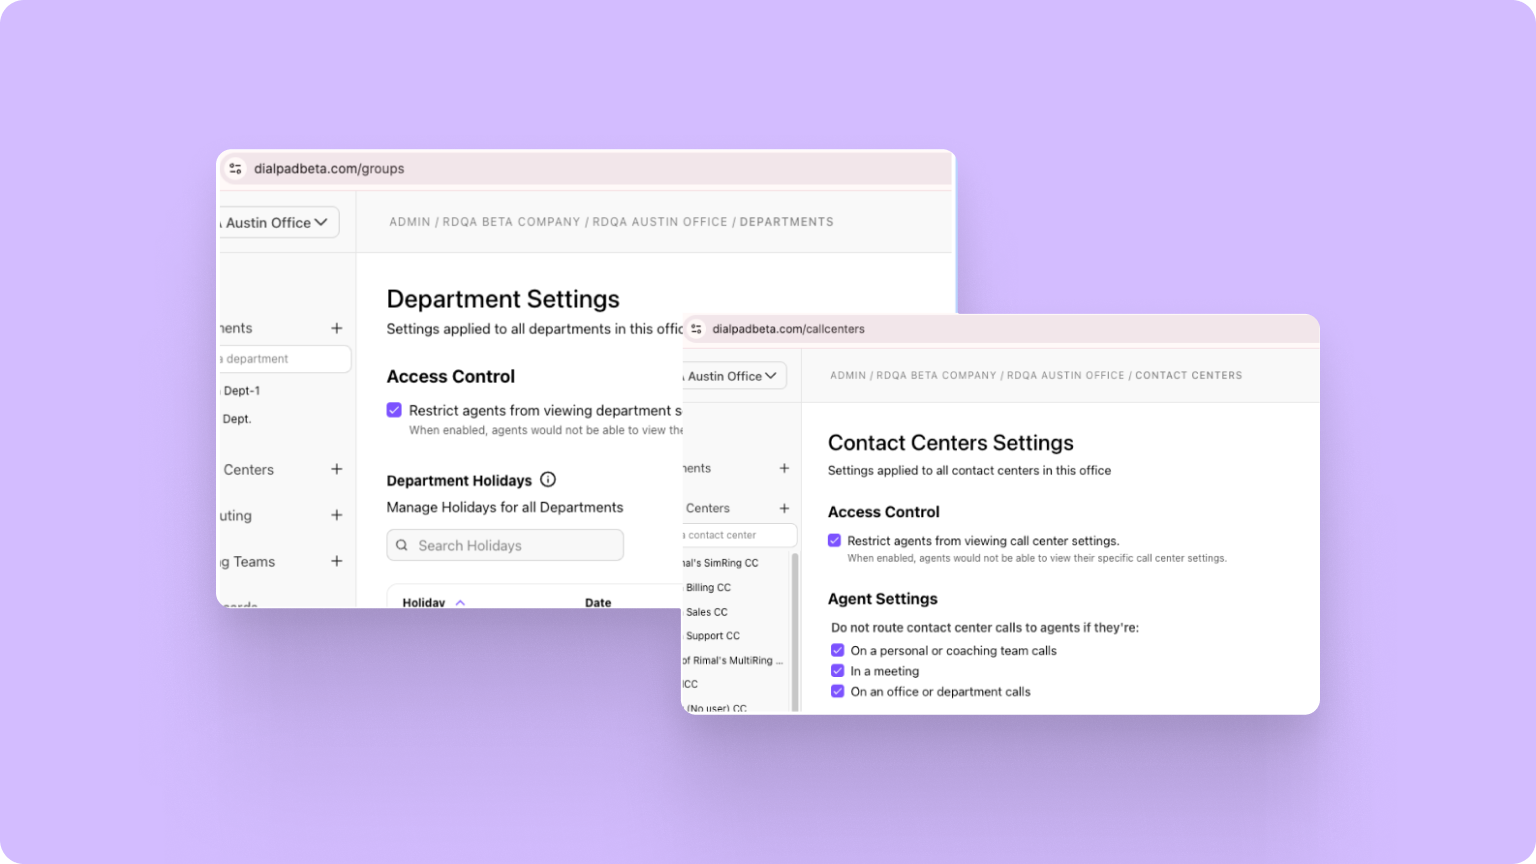Image resolution: width=1536 pixels, height=864 pixels.
Task: Click the contact center list scrollbar
Action: pos(795,630)
